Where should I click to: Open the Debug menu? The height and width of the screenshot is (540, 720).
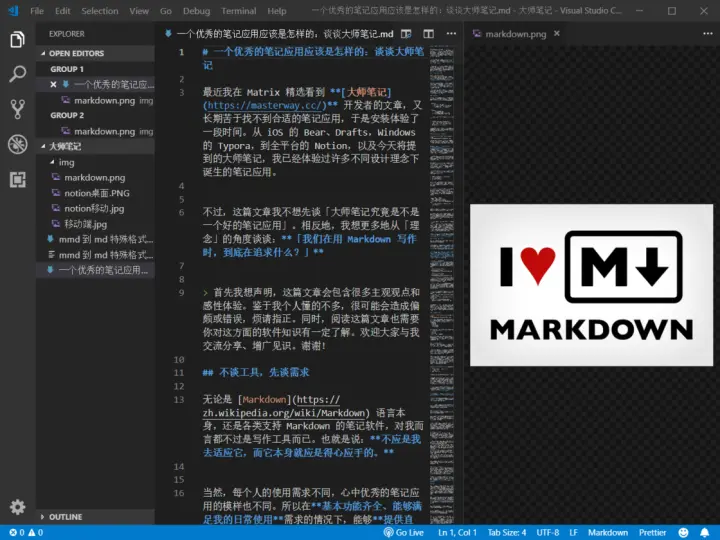(x=196, y=11)
